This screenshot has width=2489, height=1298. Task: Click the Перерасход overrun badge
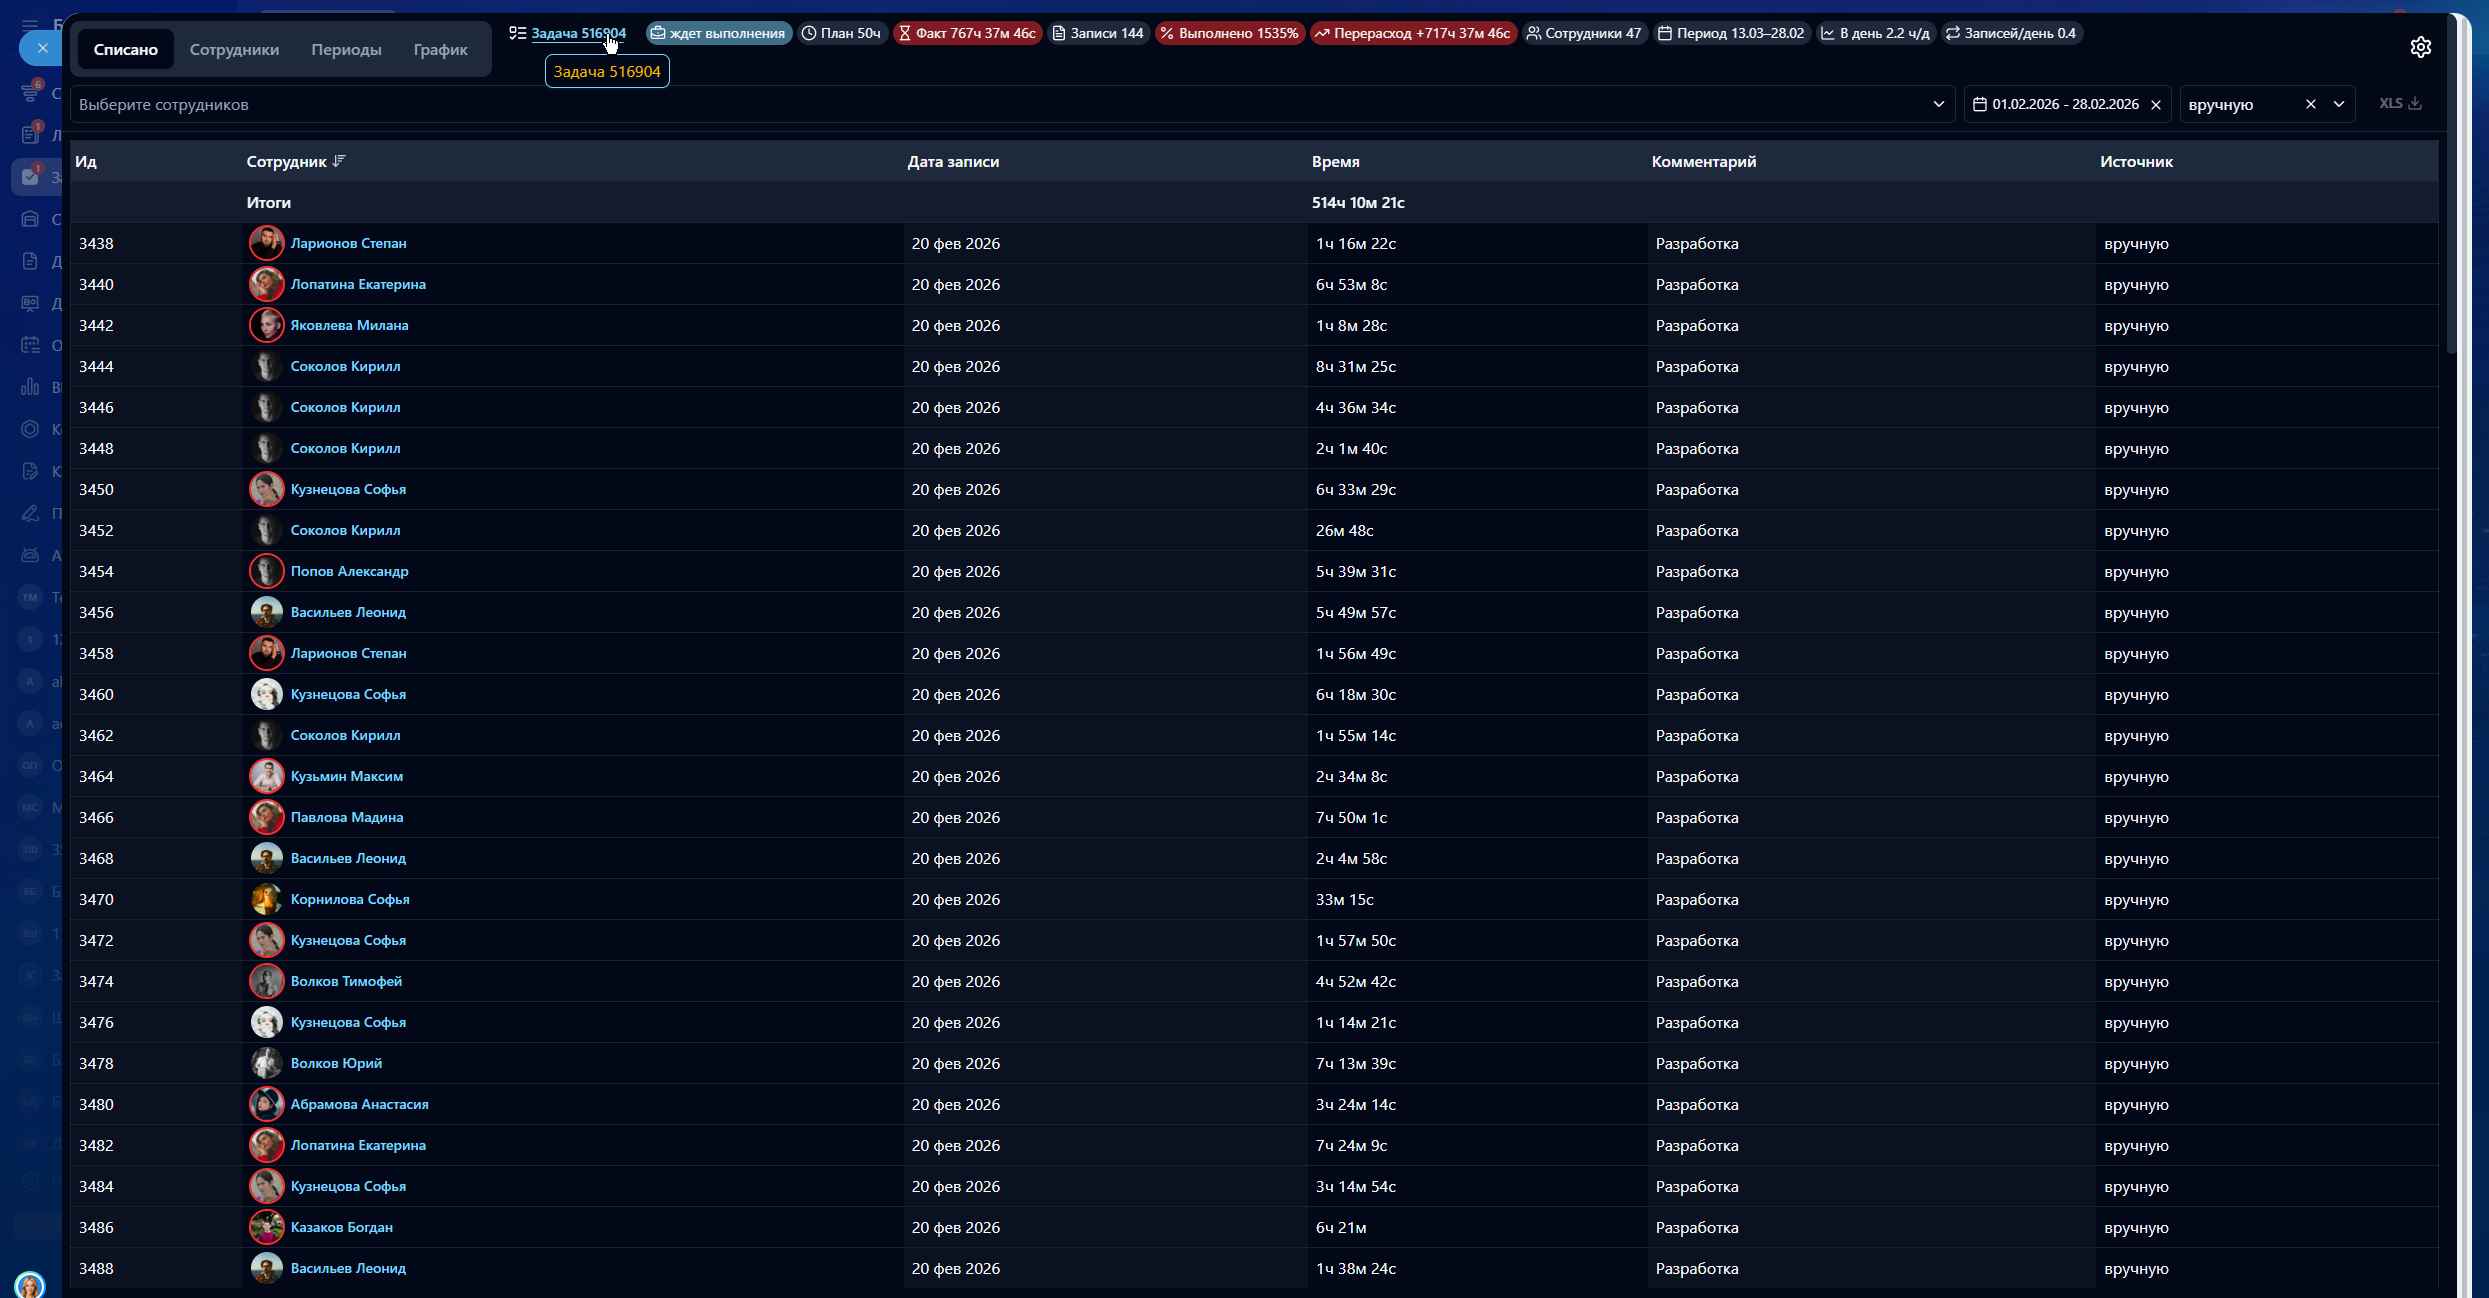1412,33
